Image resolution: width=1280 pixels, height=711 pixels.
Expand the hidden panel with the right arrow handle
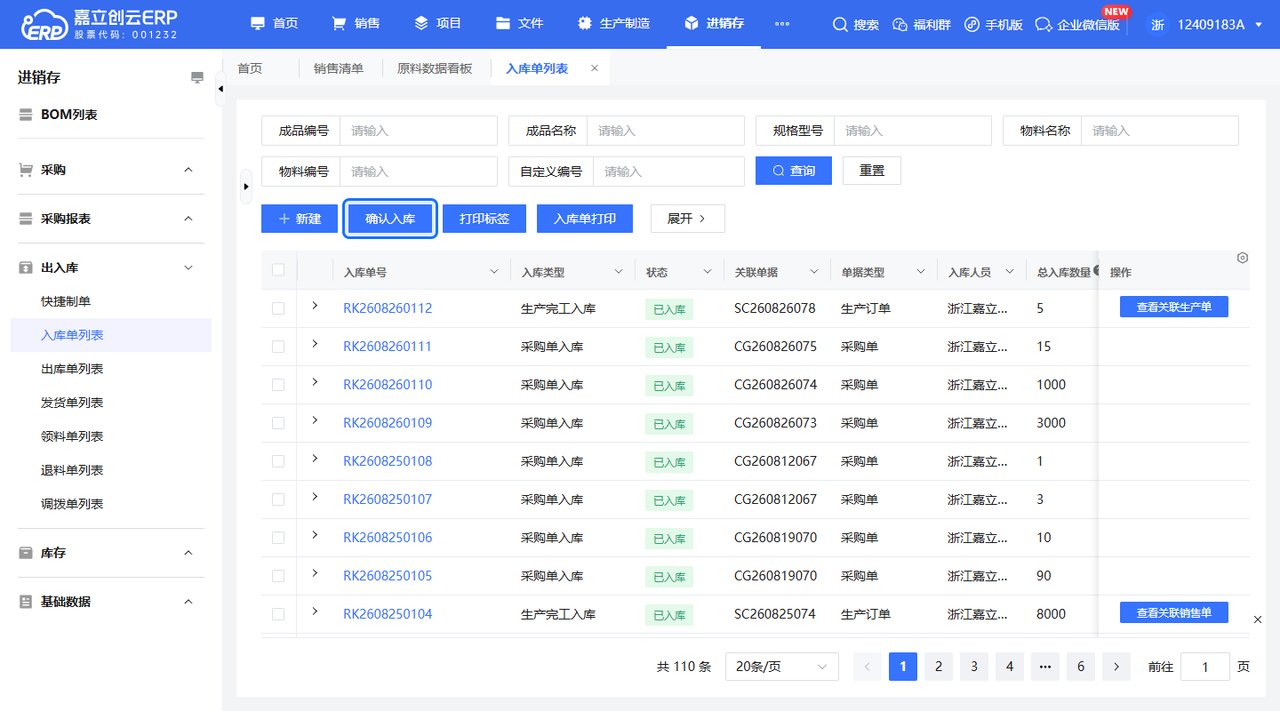246,186
